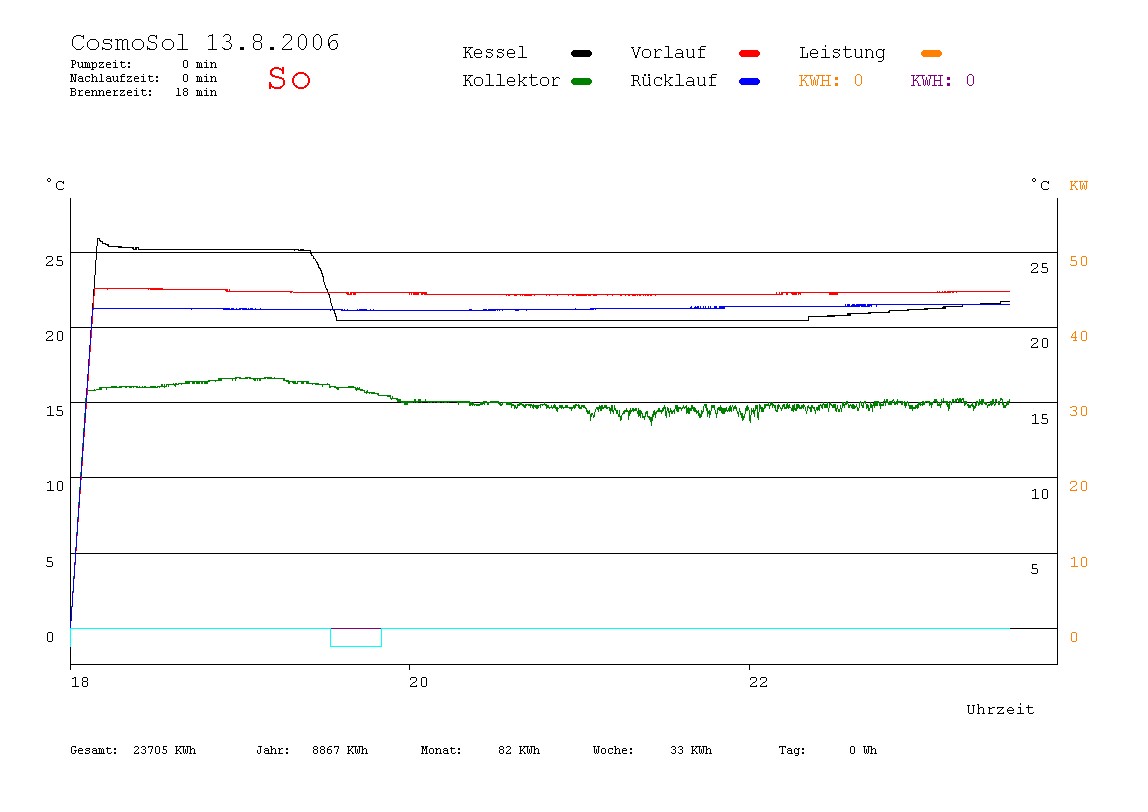Click the green Kollektor legend swatch

[x=581, y=81]
